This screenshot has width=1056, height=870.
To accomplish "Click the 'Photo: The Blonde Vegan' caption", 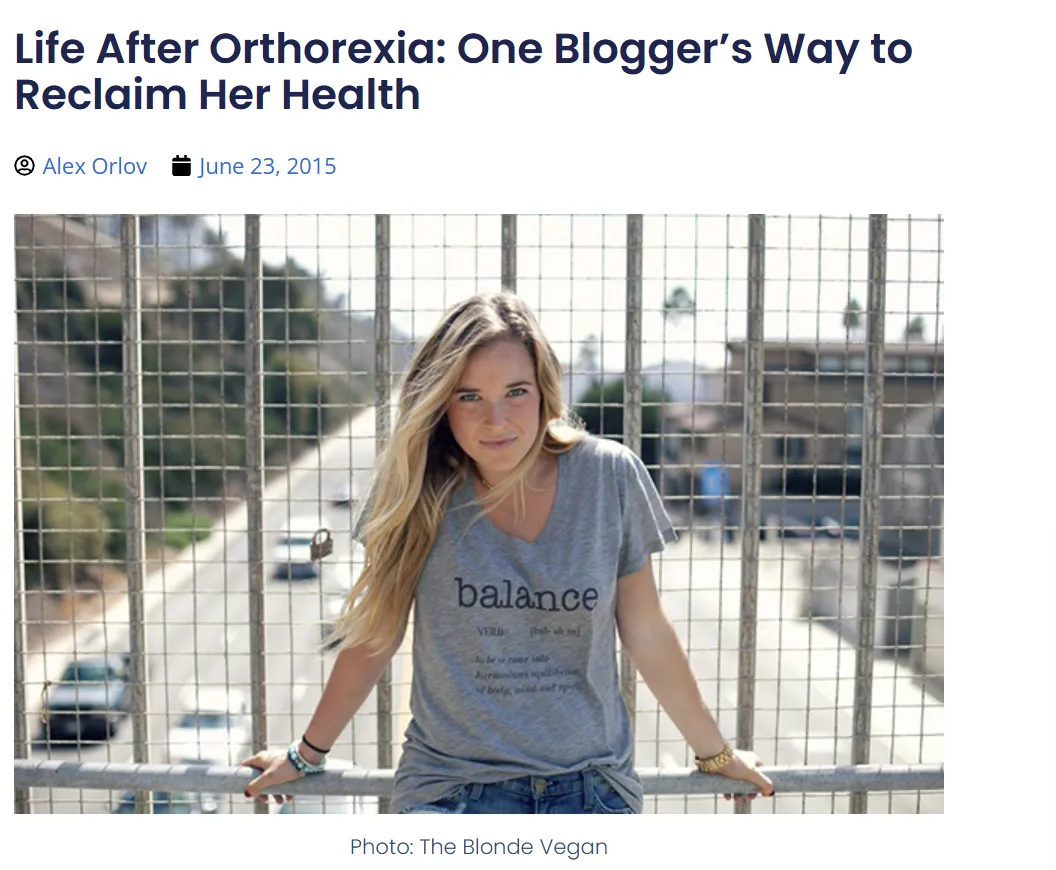I will 479,846.
